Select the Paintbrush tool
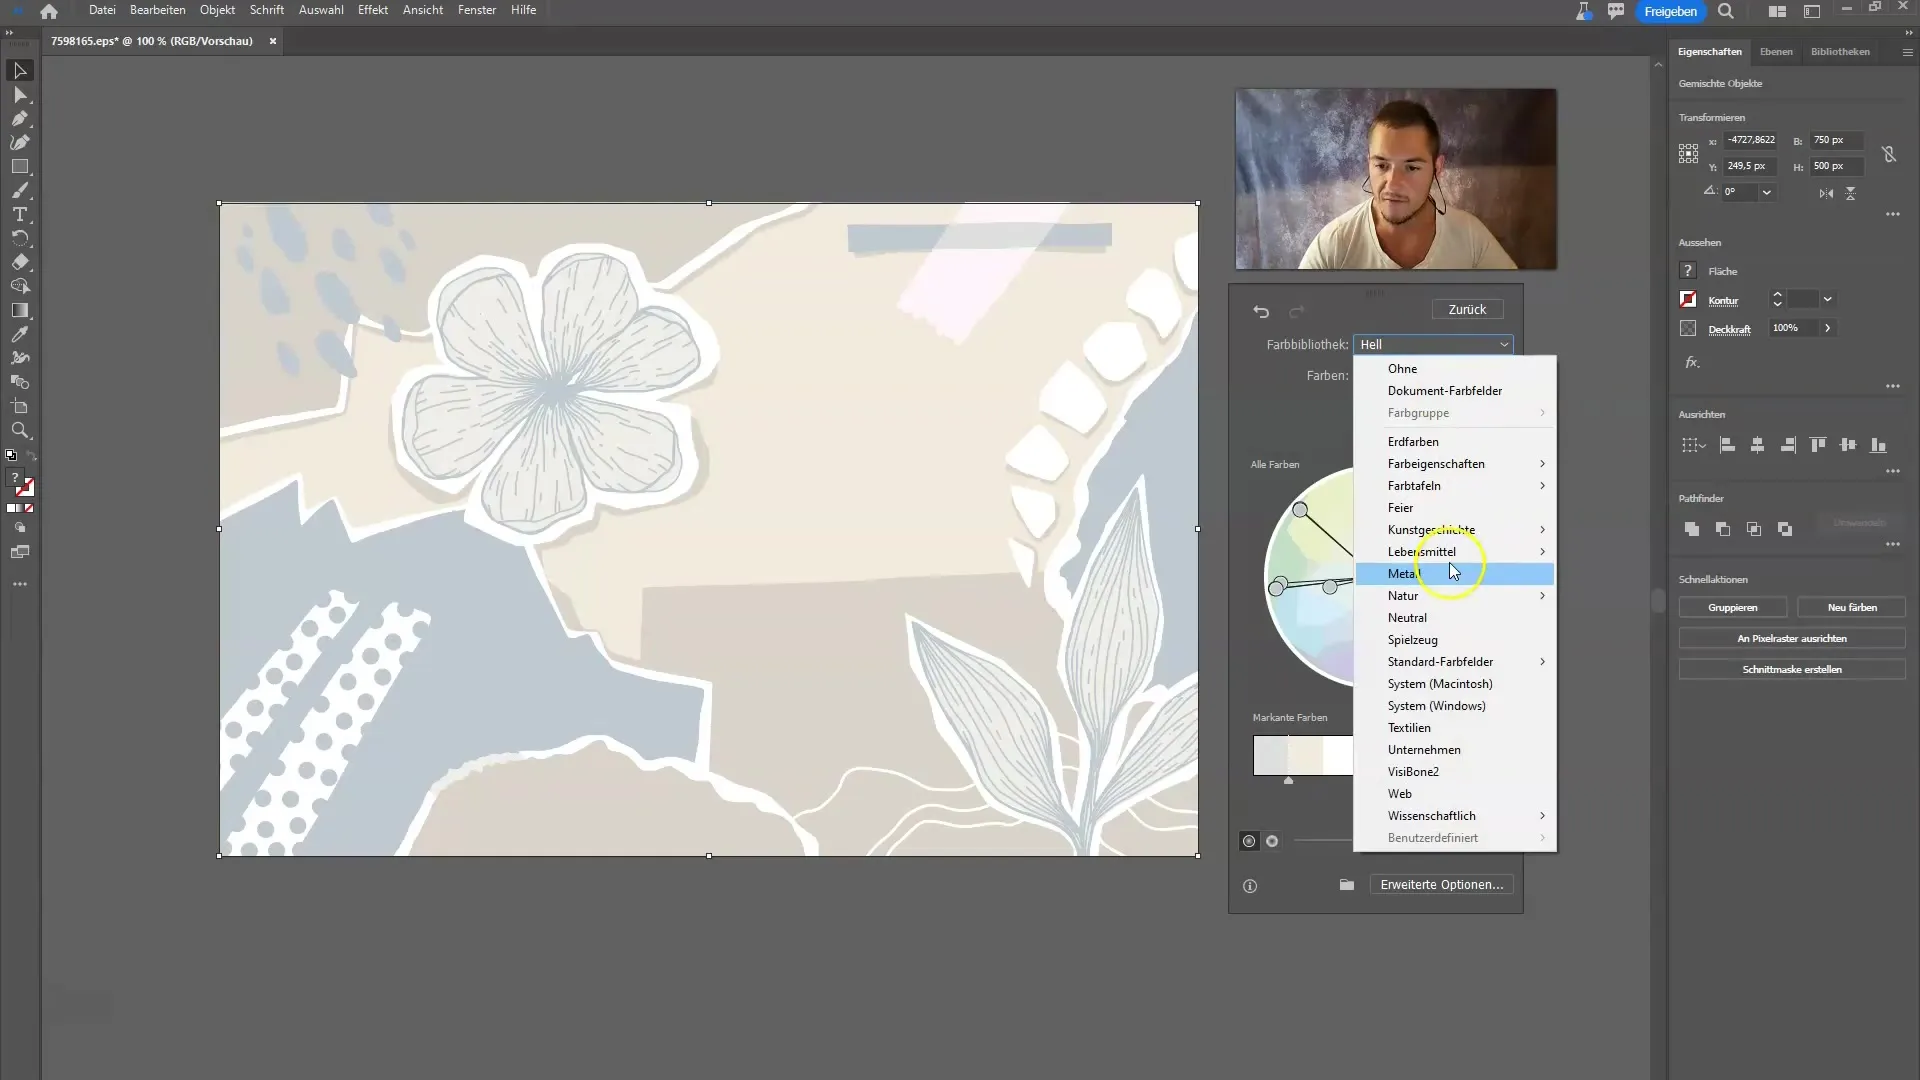This screenshot has width=1920, height=1080. pyautogui.click(x=20, y=191)
